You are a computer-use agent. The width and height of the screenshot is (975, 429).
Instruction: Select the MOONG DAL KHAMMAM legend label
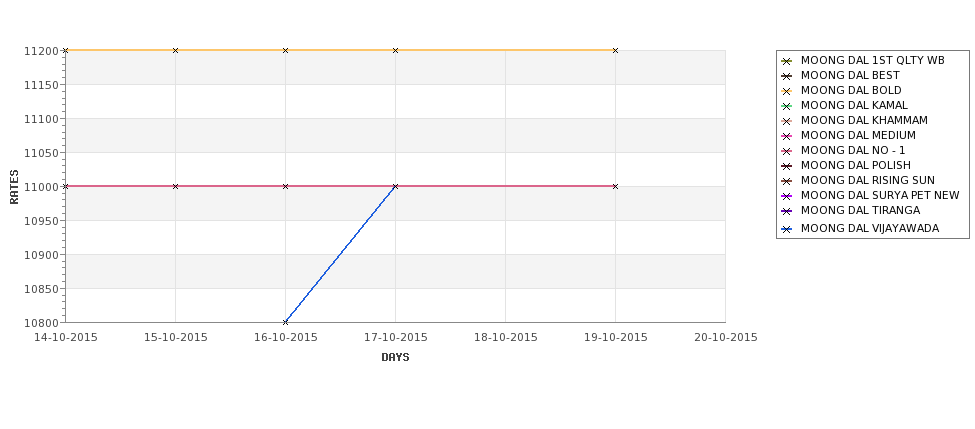click(x=864, y=121)
